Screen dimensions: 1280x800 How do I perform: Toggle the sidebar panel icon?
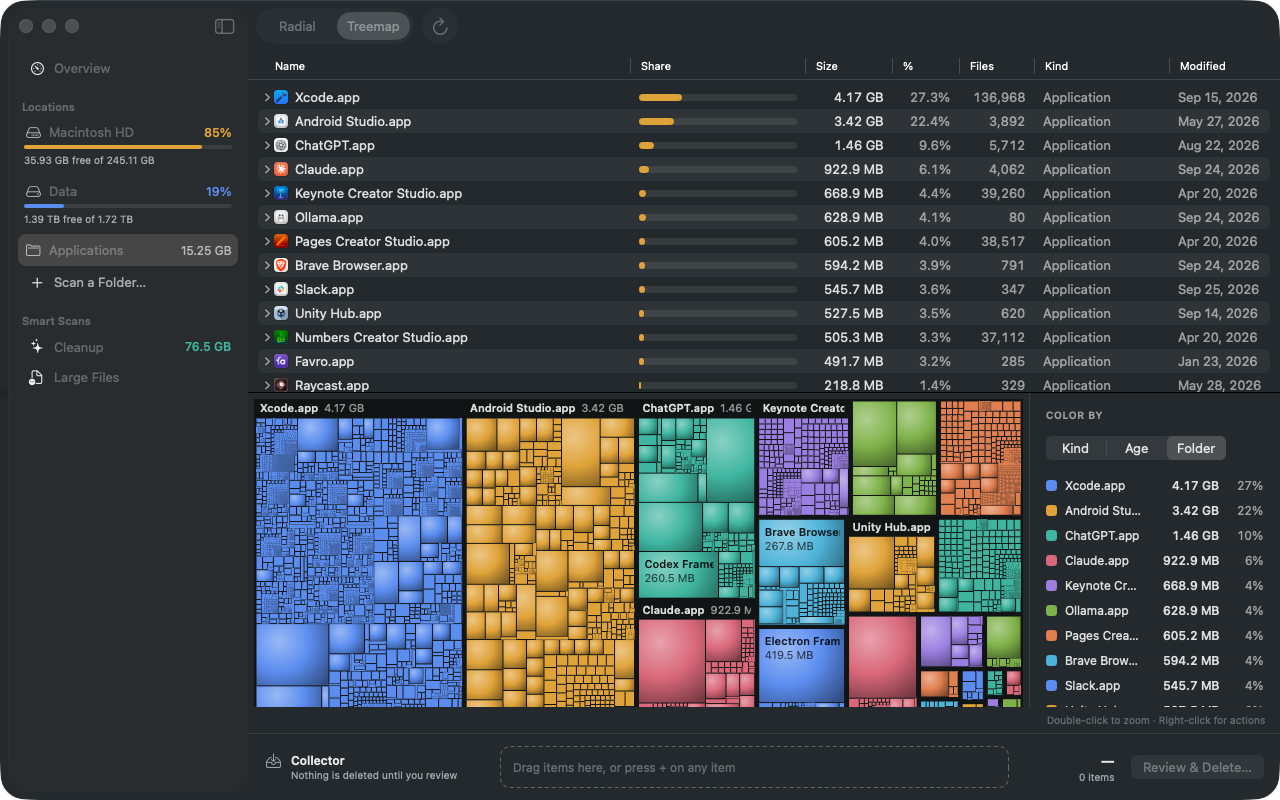224,27
